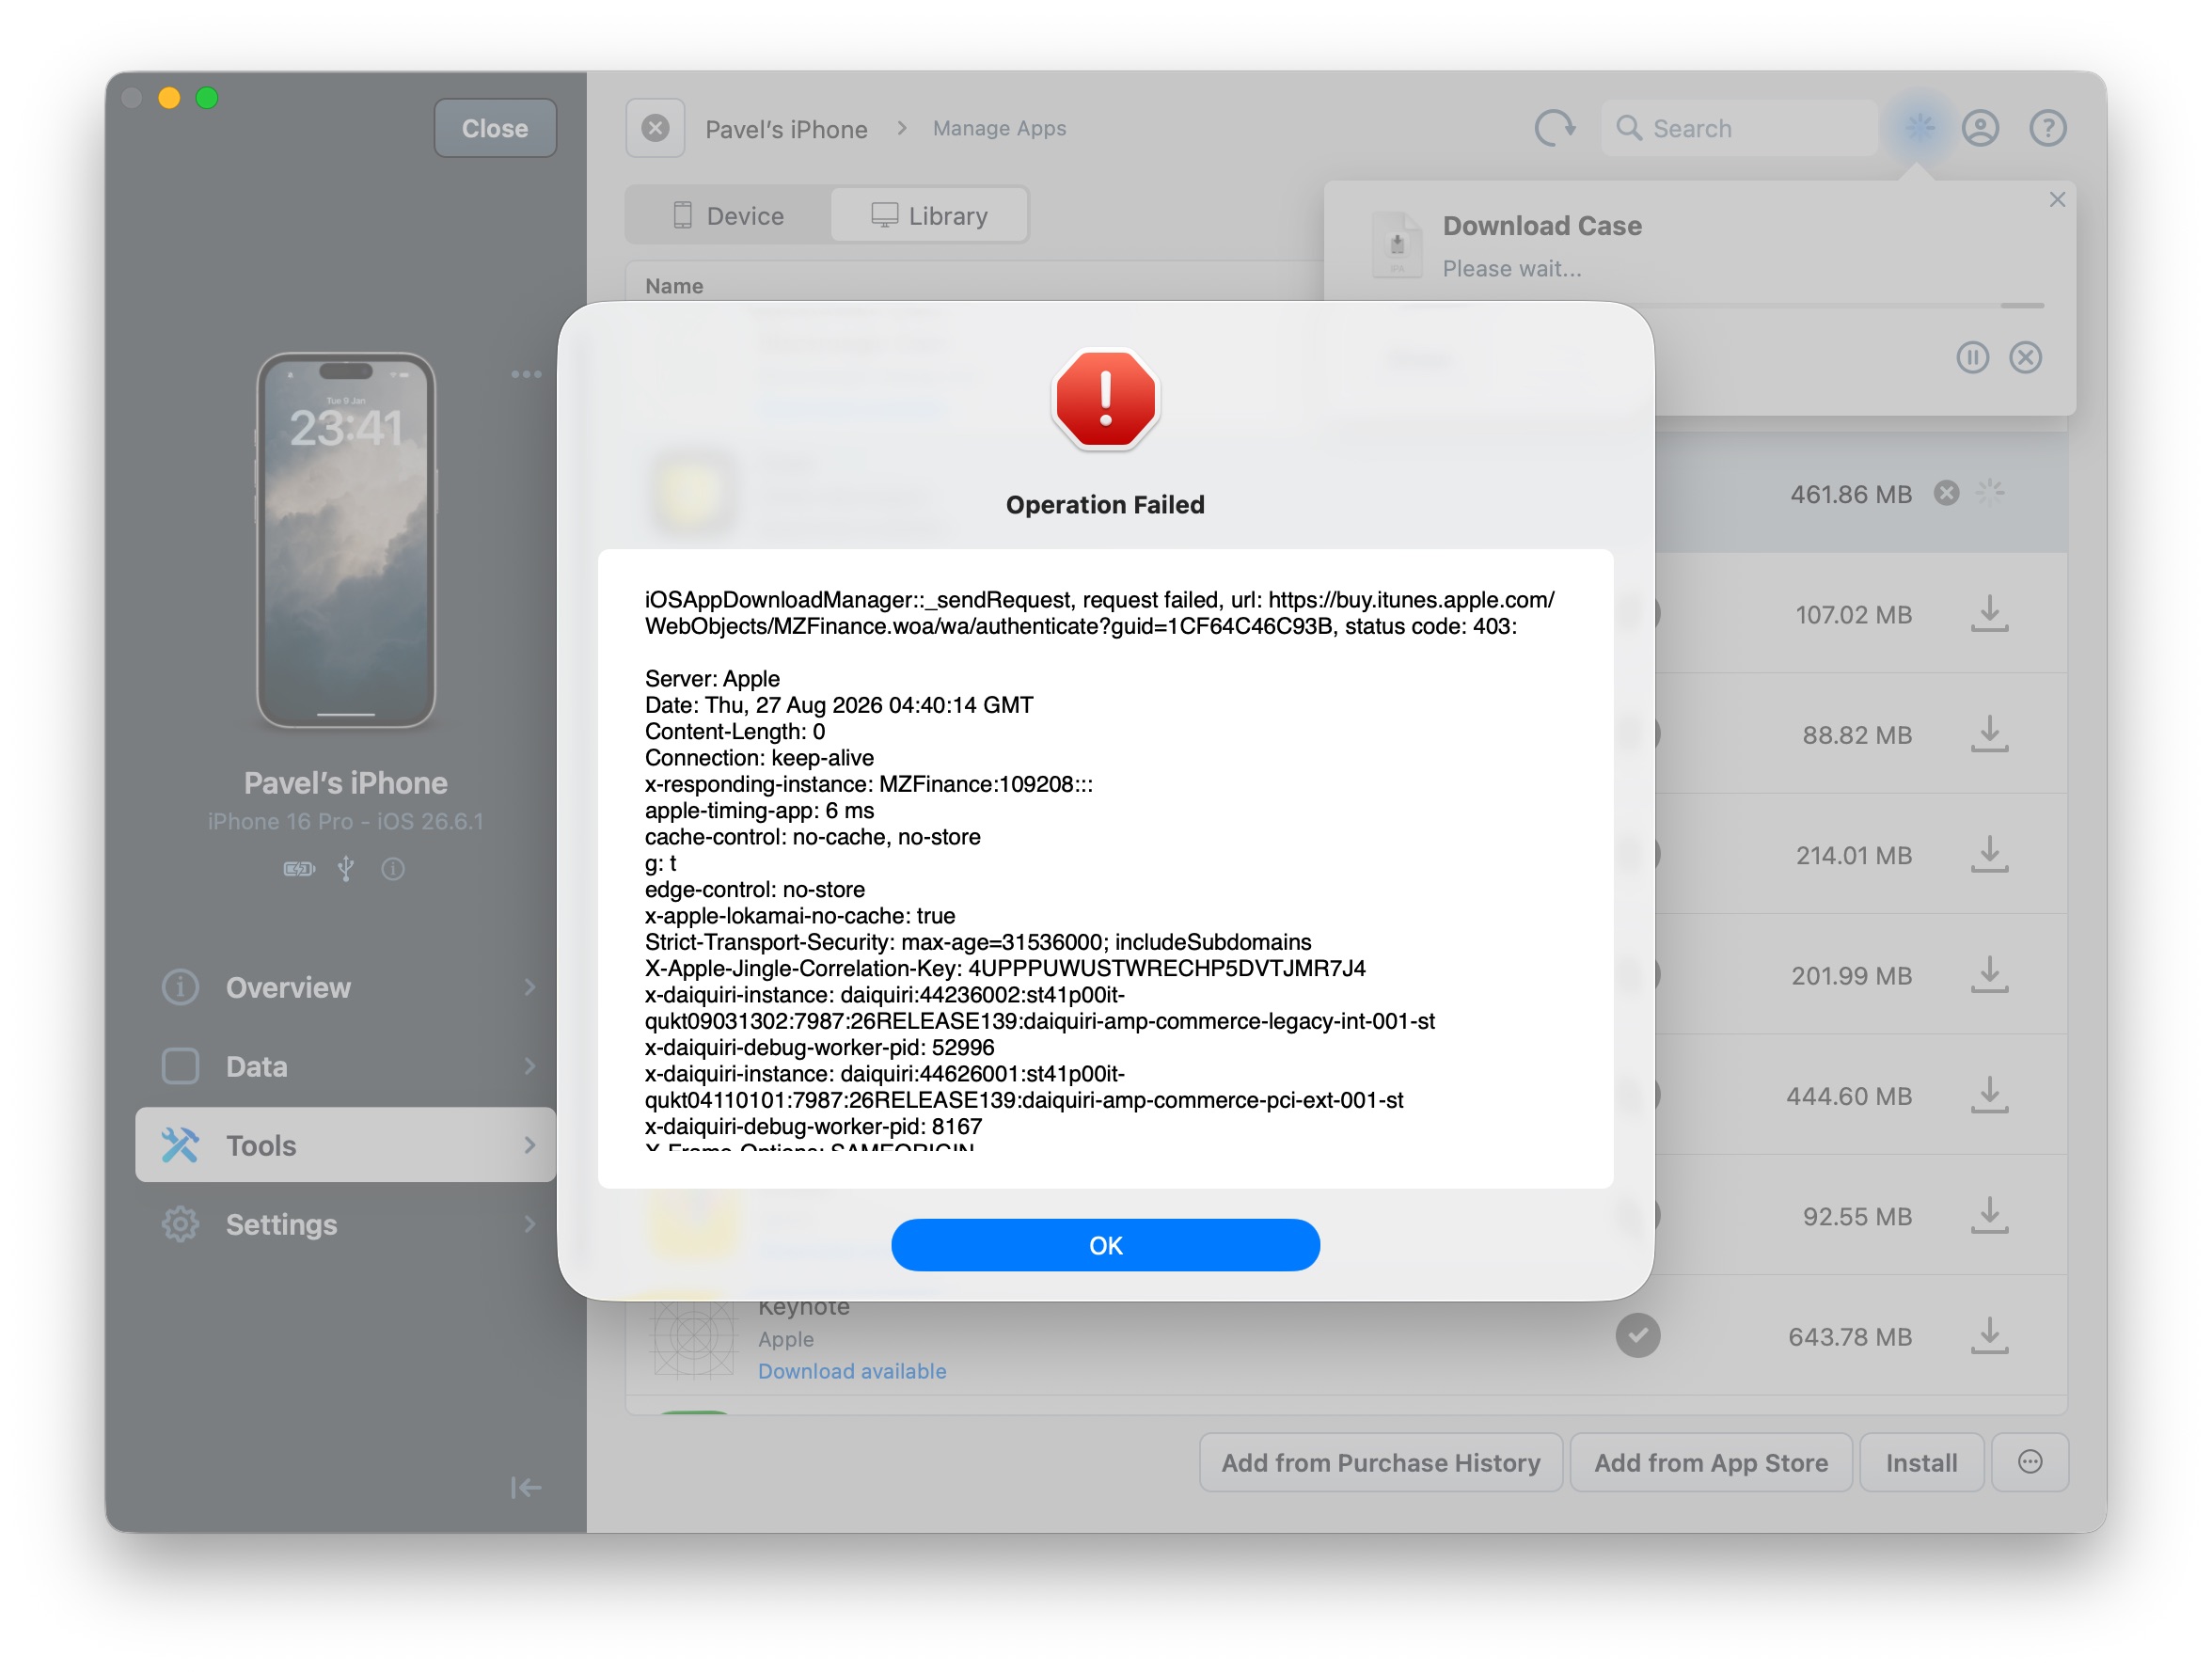Click the device info icon under device name
Screen dimensions: 2212x1672
click(x=393, y=869)
